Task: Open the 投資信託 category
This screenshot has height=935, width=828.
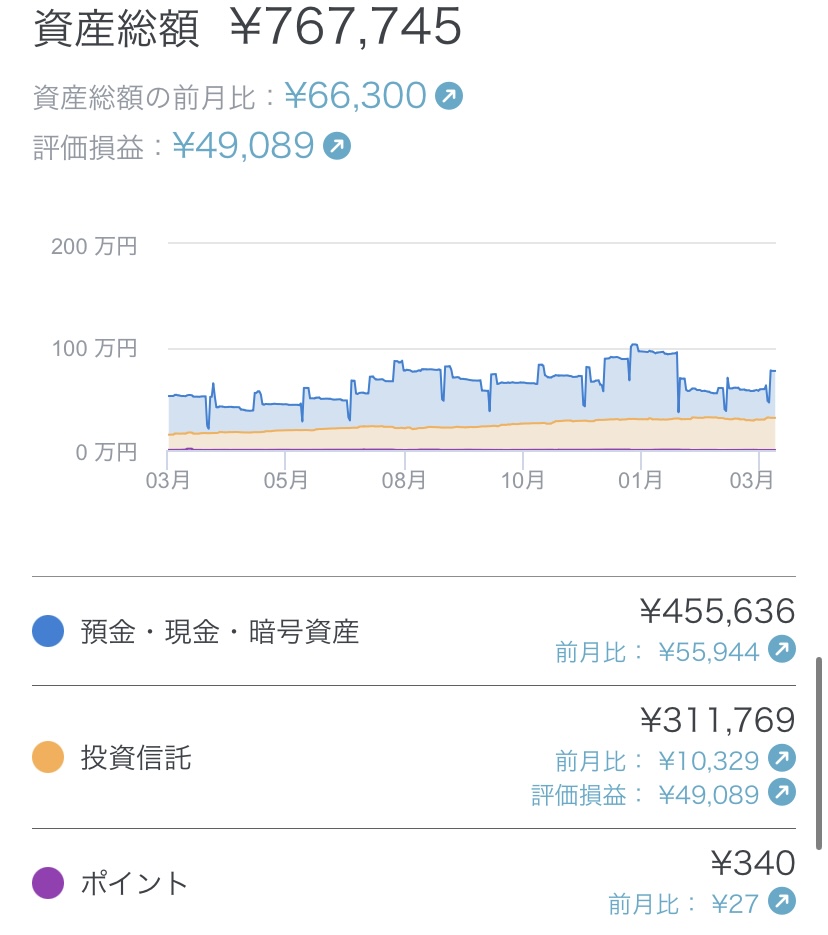Action: [x=136, y=758]
